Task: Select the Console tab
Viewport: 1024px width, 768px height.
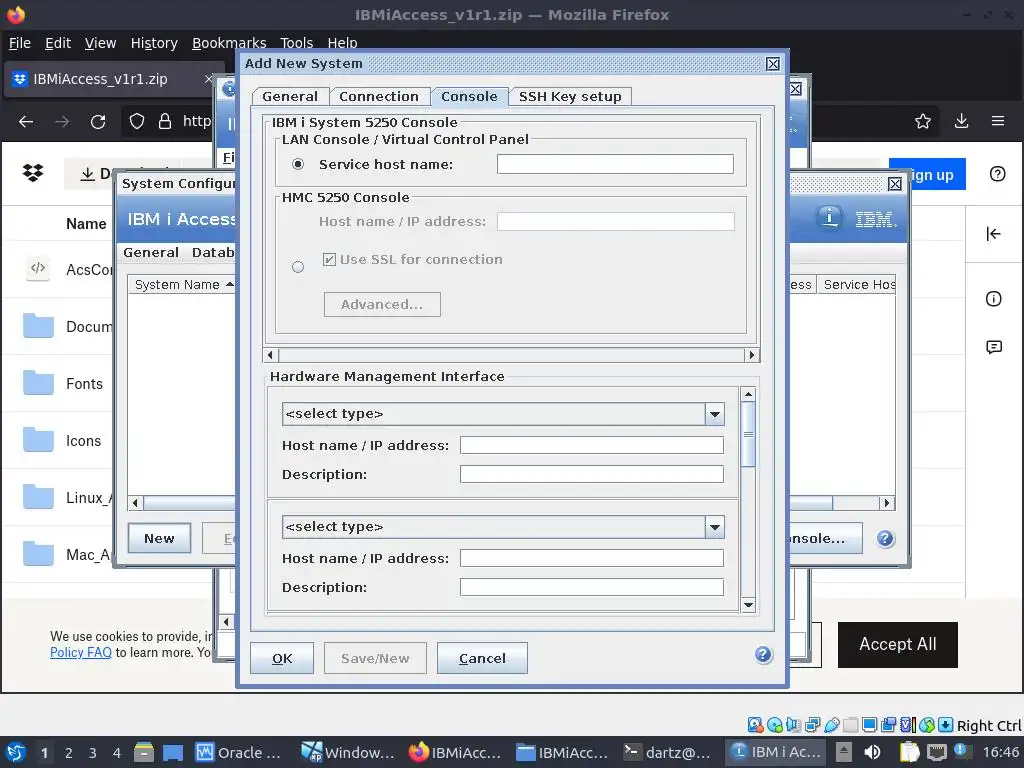Action: click(x=469, y=96)
